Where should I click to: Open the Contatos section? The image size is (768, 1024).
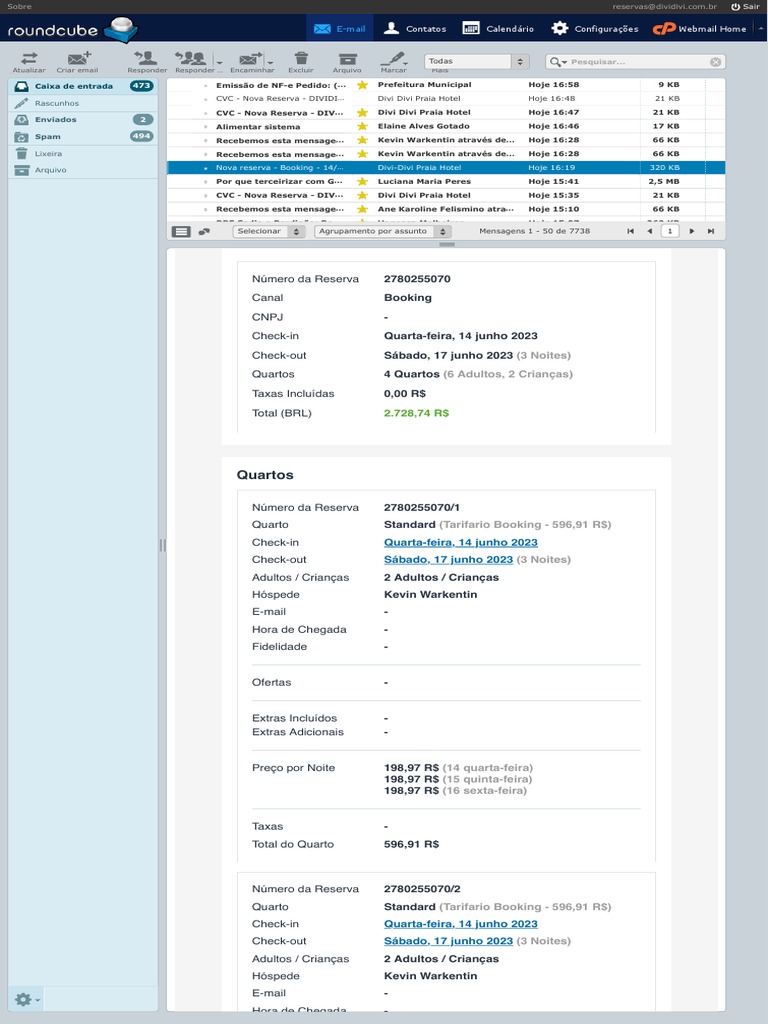[415, 28]
